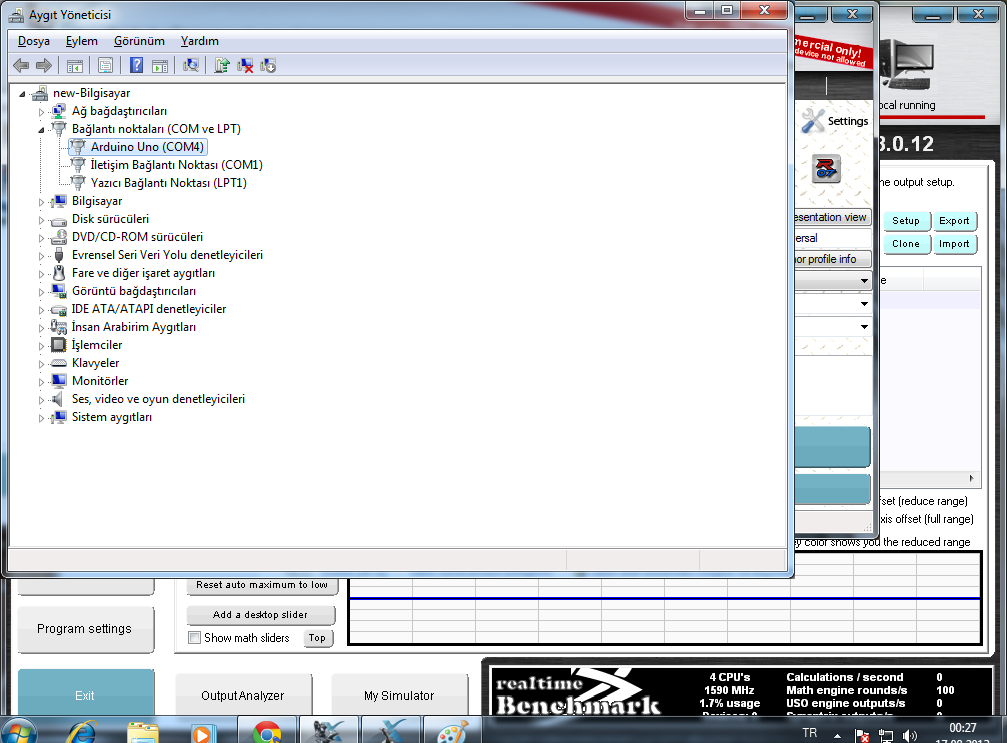The image size is (1007, 743).
Task: Click the Import button
Action: click(954, 244)
